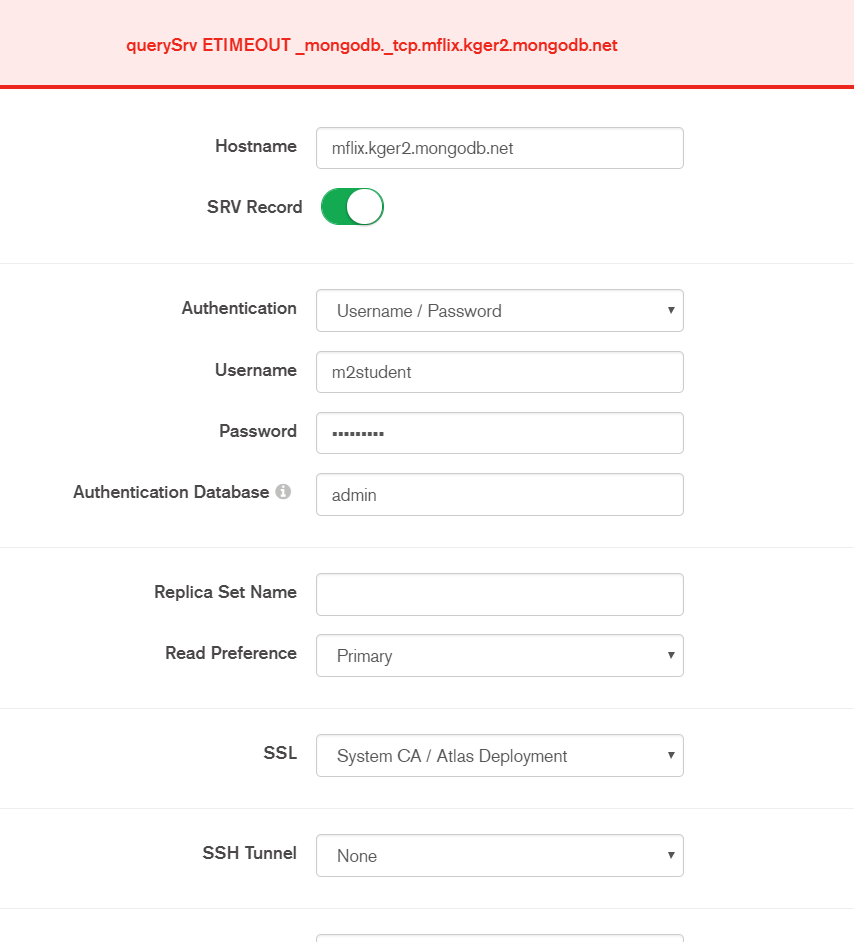
Task: Click inside the Password field
Action: [x=499, y=433]
